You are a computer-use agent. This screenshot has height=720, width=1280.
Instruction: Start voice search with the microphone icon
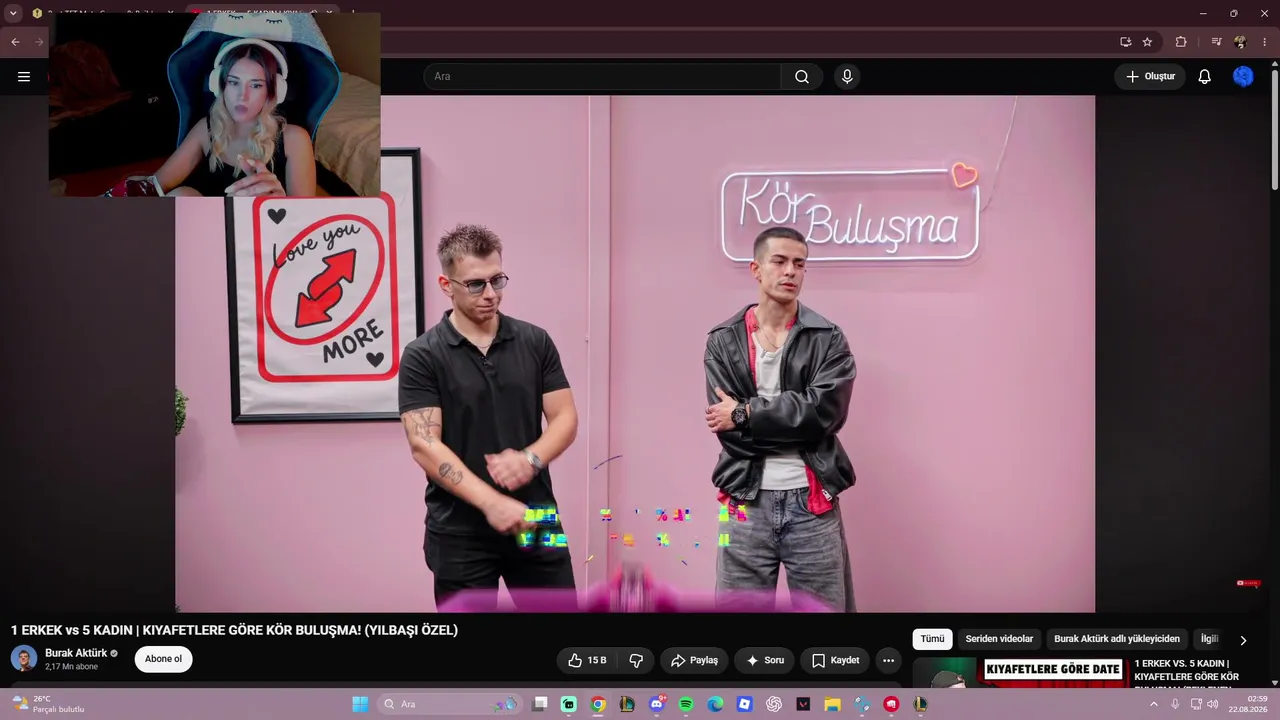847,77
